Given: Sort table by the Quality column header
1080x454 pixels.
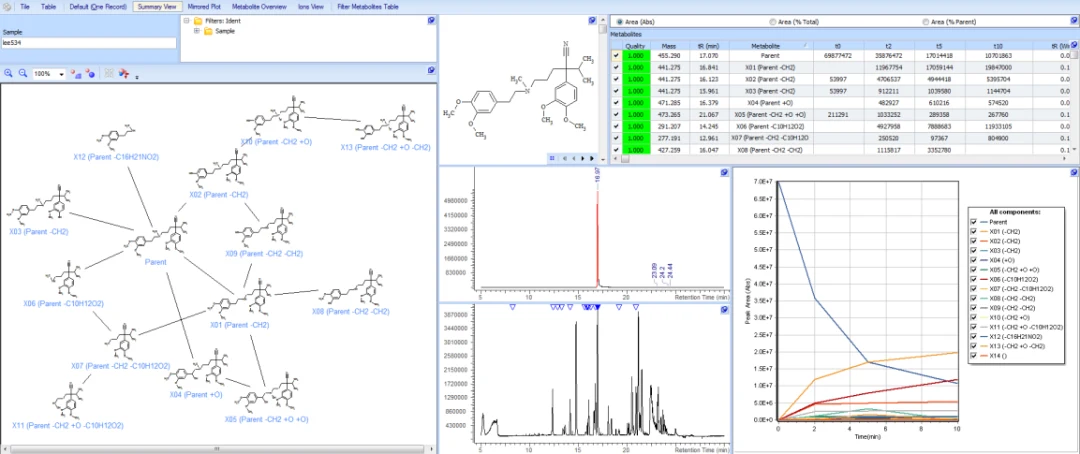Looking at the screenshot, I should click(x=636, y=45).
